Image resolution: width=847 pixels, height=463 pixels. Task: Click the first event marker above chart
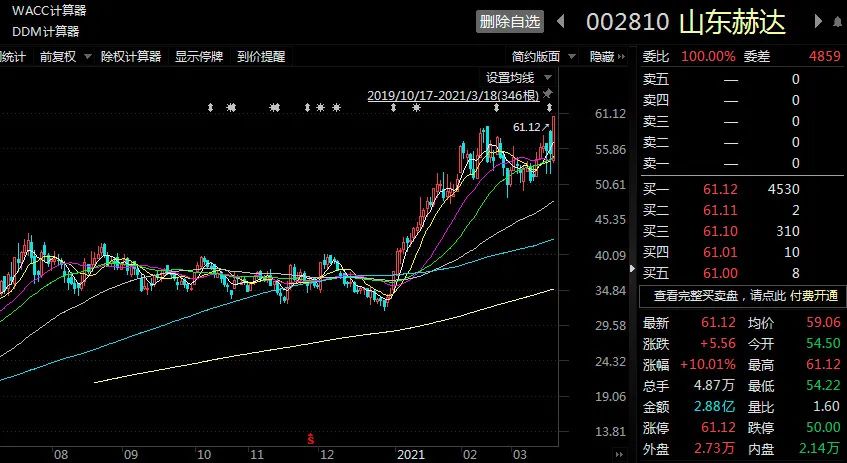click(210, 107)
